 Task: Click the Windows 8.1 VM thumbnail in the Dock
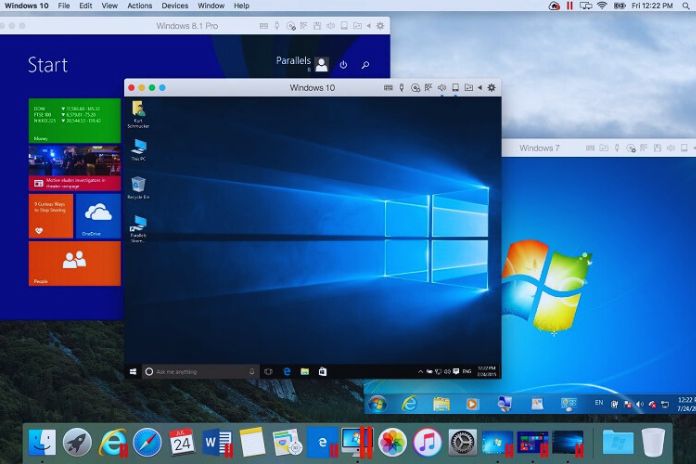coord(532,443)
